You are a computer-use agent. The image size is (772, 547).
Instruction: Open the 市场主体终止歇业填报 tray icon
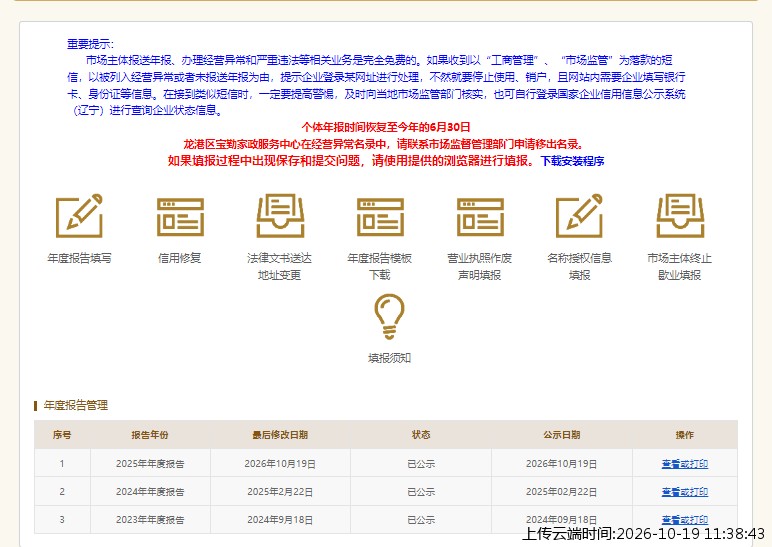[680, 216]
